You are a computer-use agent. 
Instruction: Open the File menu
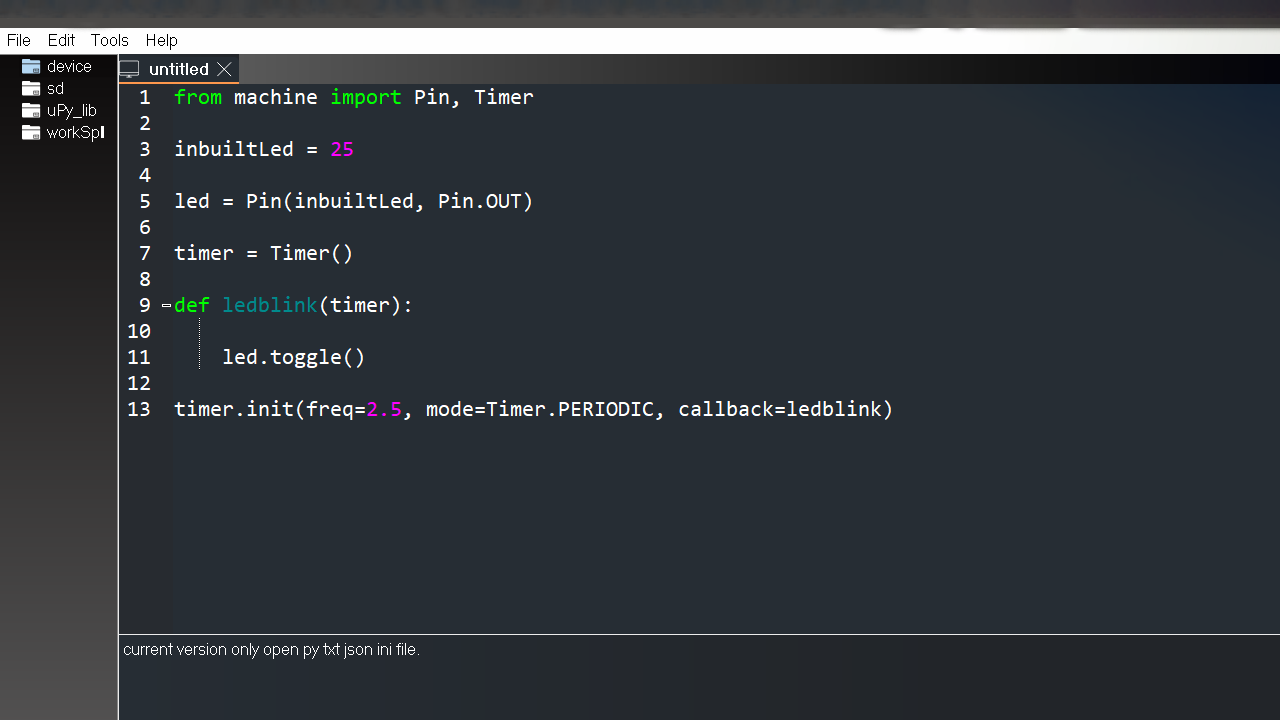[x=19, y=40]
